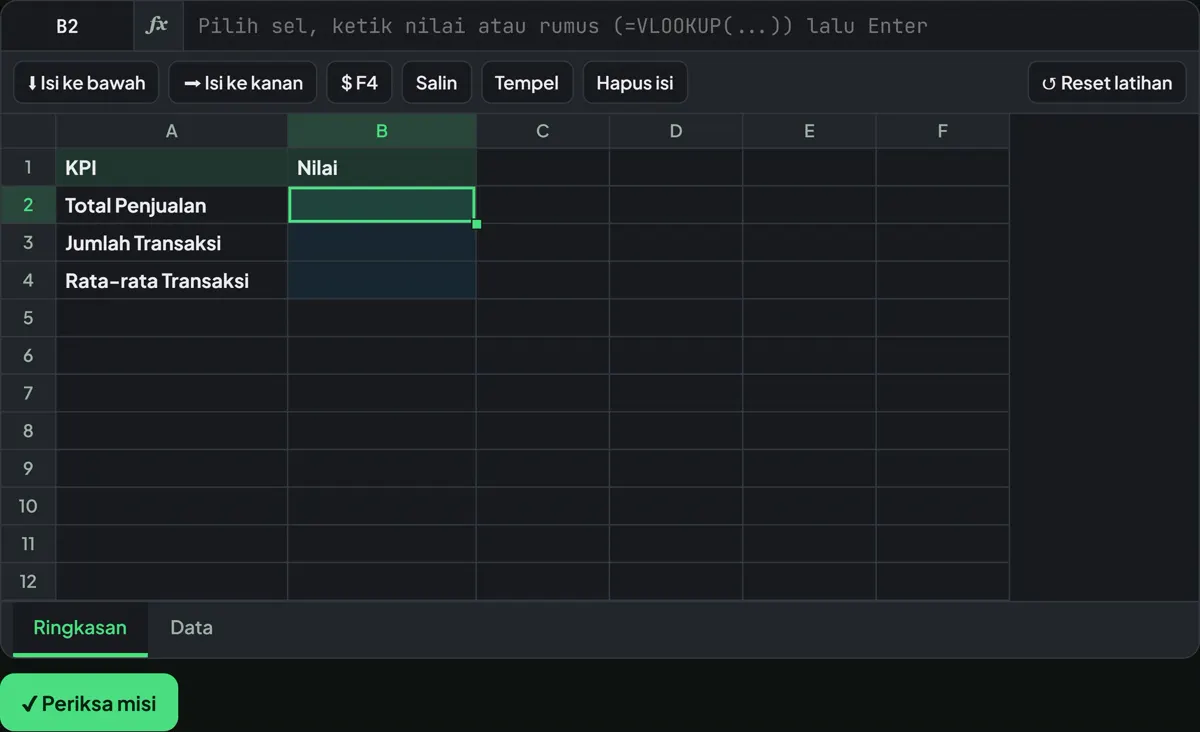Image resolution: width=1200 pixels, height=732 pixels.
Task: Click the Nilai header cell
Action: click(382, 168)
